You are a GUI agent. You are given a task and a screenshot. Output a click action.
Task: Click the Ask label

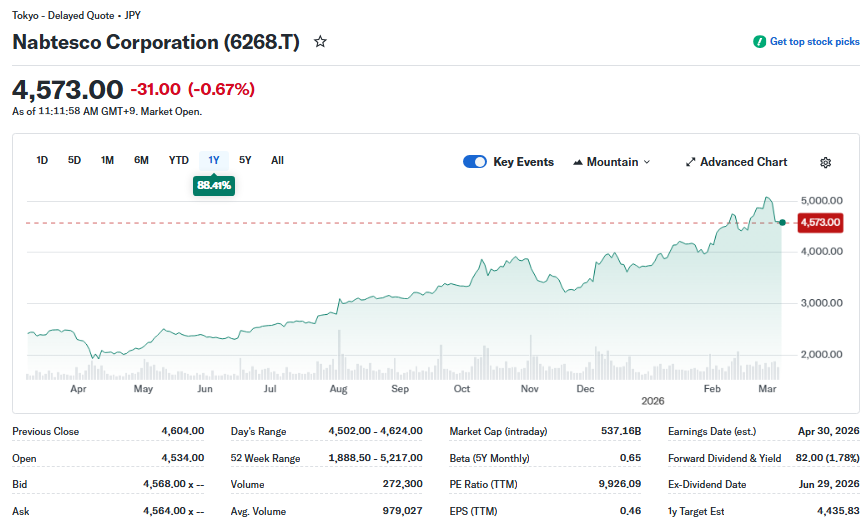[x=20, y=511]
